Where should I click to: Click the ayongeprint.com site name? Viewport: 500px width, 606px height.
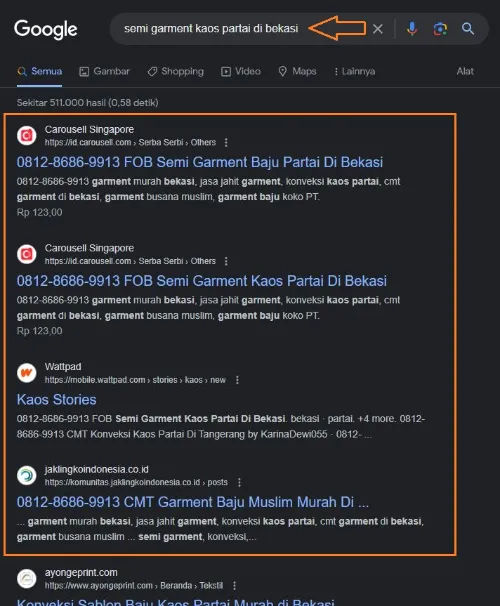(81, 572)
